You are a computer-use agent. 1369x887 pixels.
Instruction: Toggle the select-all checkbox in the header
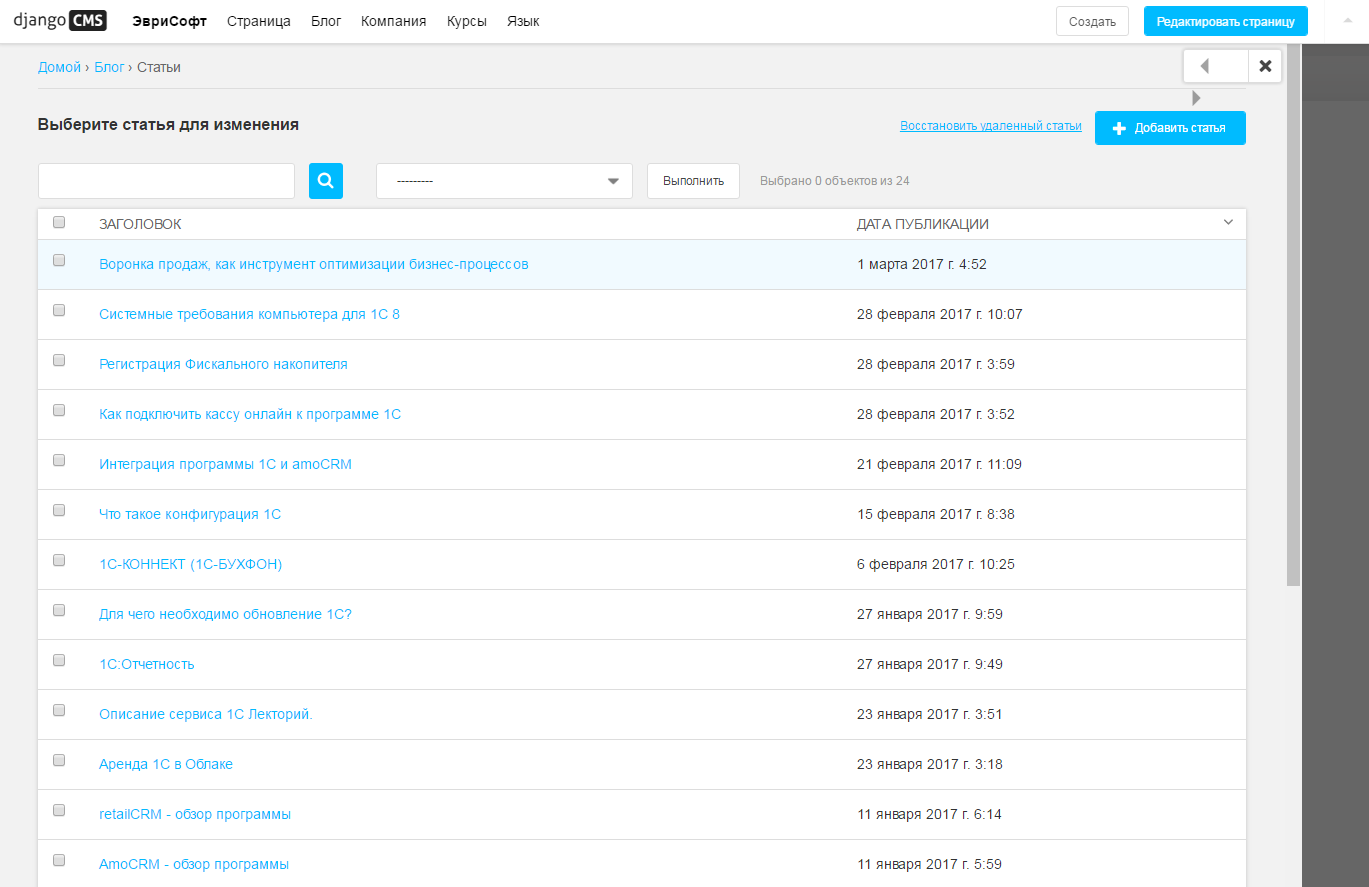[59, 222]
